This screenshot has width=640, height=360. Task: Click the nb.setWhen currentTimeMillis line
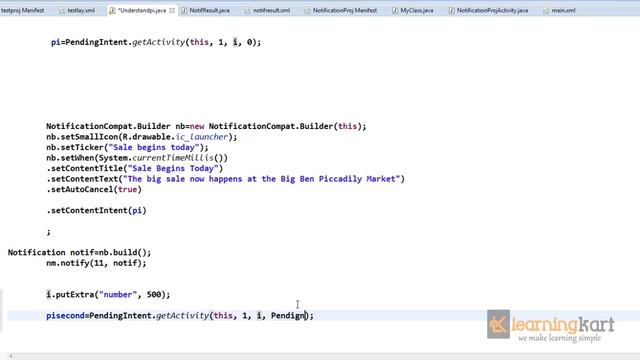point(137,158)
